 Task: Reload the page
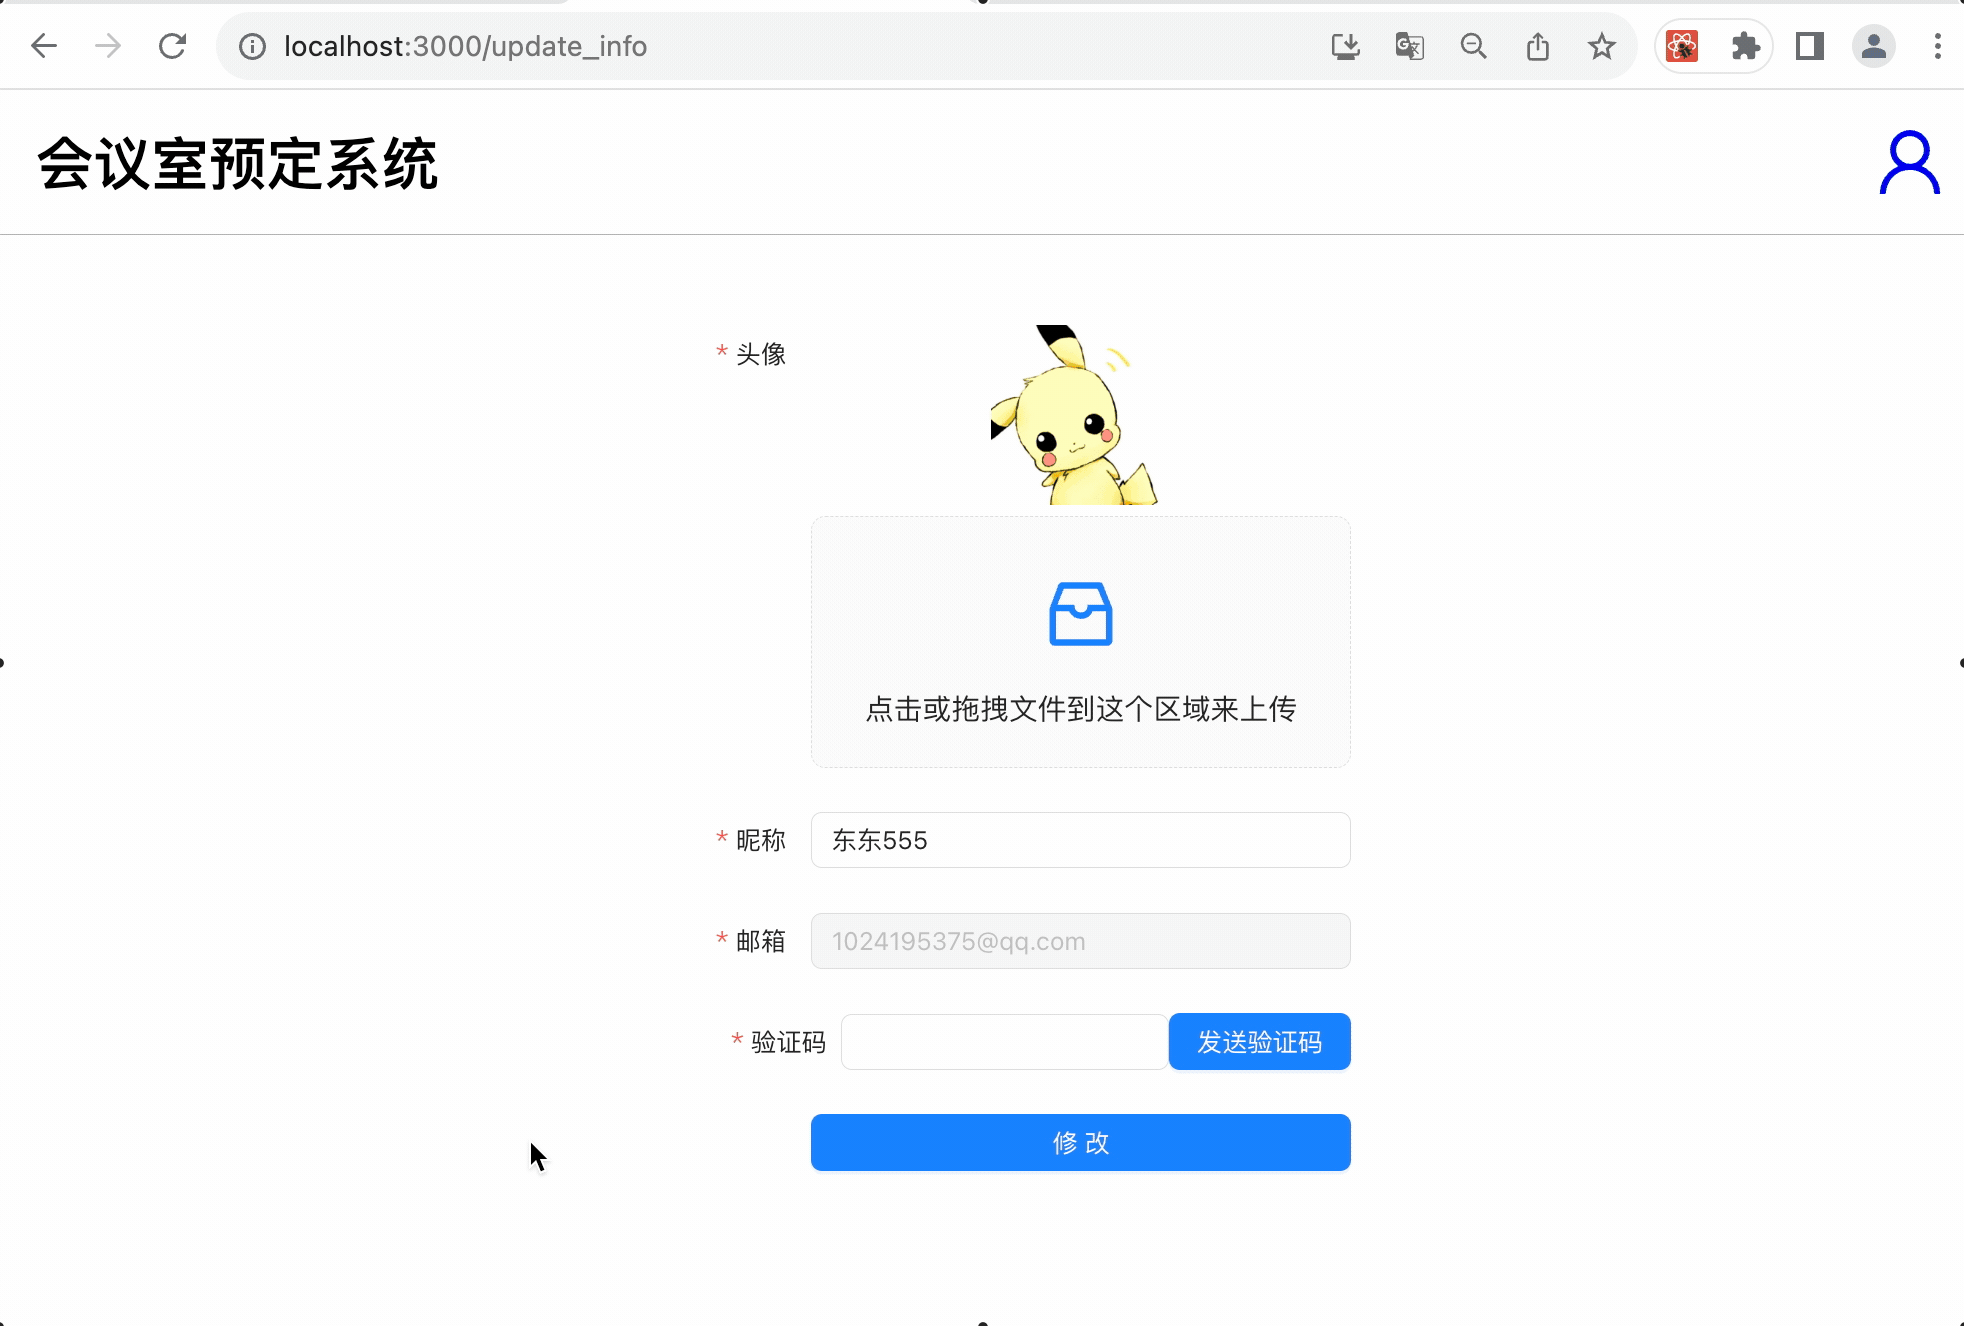pos(173,46)
